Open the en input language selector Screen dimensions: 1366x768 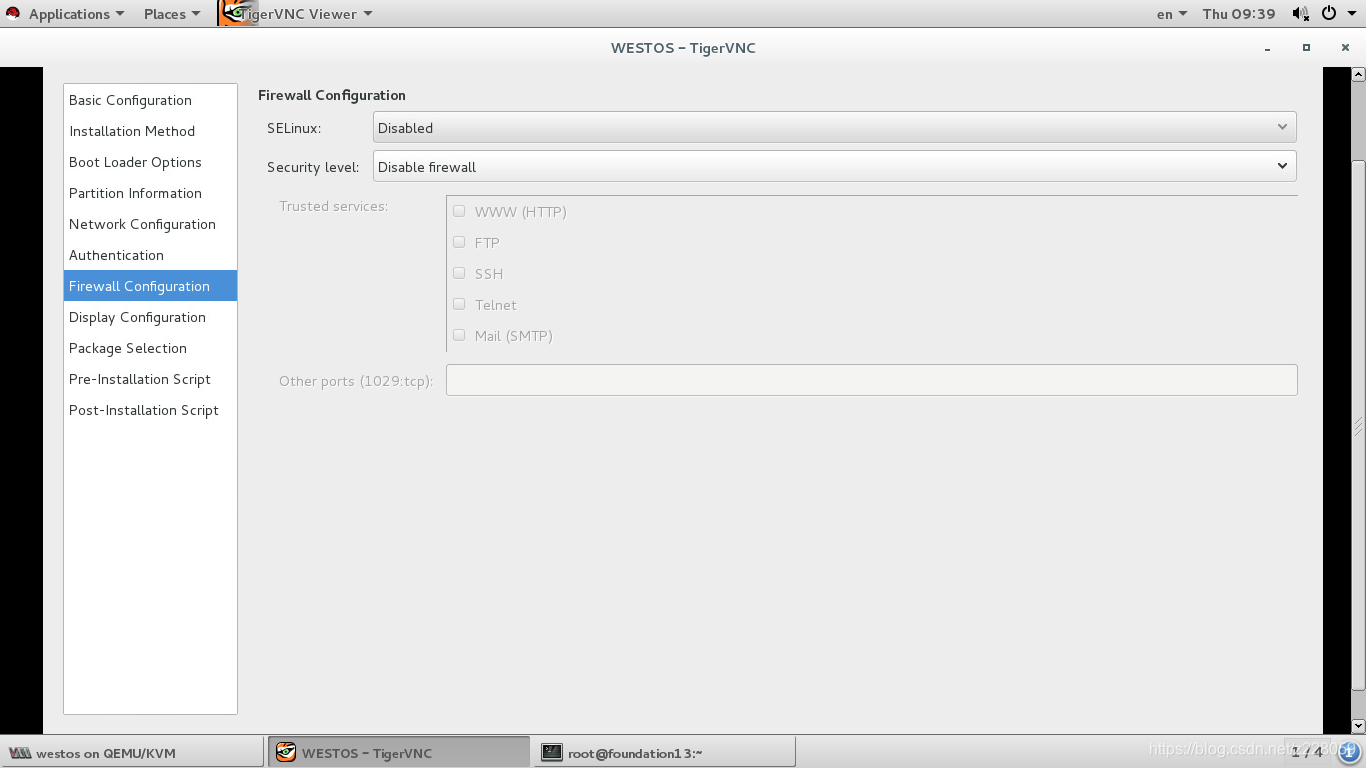[1171, 14]
